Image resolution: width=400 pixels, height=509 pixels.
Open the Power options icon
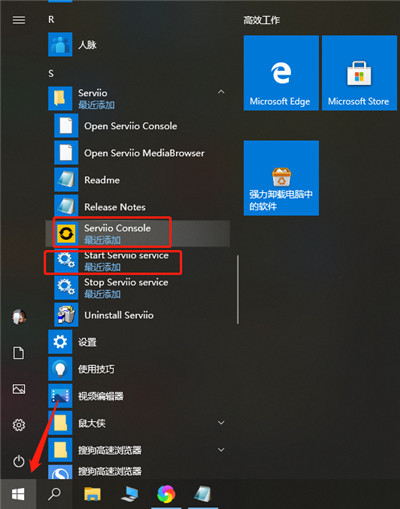coord(19,461)
